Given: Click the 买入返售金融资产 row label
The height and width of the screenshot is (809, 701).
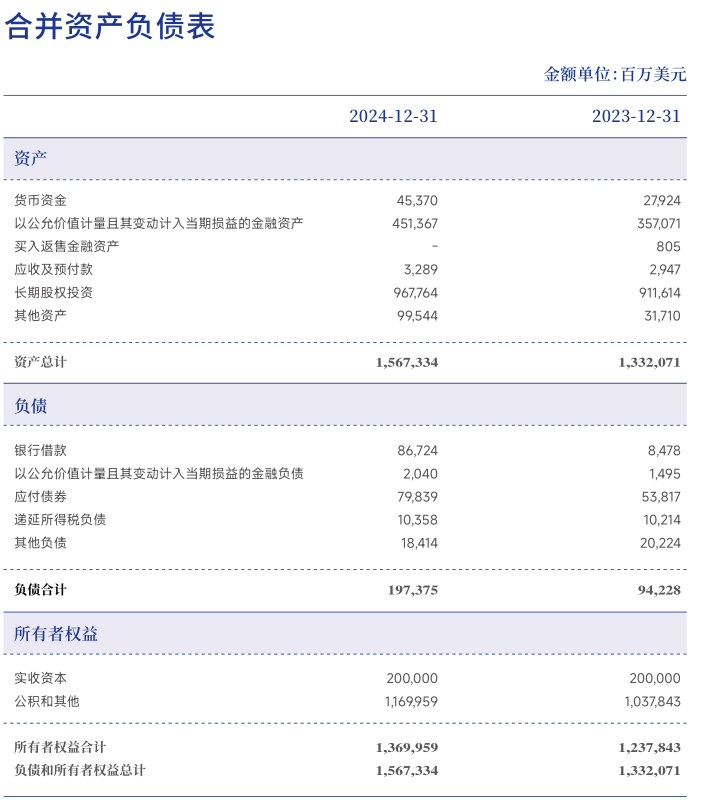Looking at the screenshot, I should pos(67,247).
